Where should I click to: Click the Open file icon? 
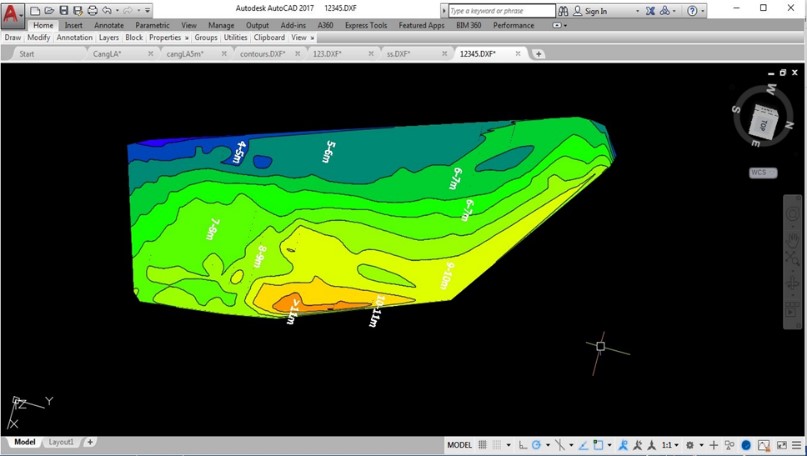tap(49, 10)
